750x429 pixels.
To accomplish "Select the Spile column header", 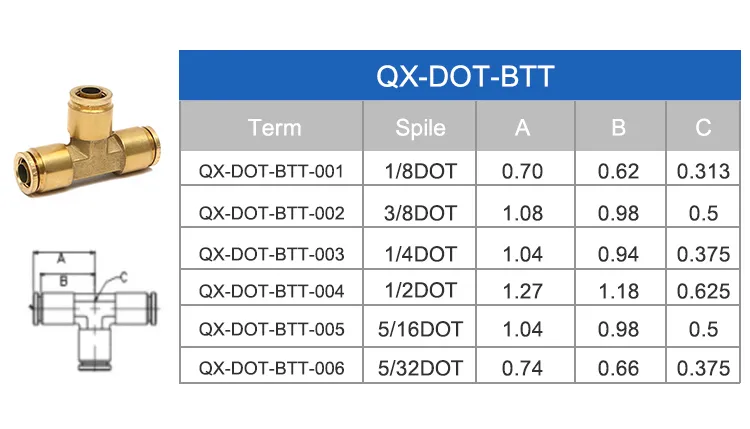I will (x=420, y=127).
